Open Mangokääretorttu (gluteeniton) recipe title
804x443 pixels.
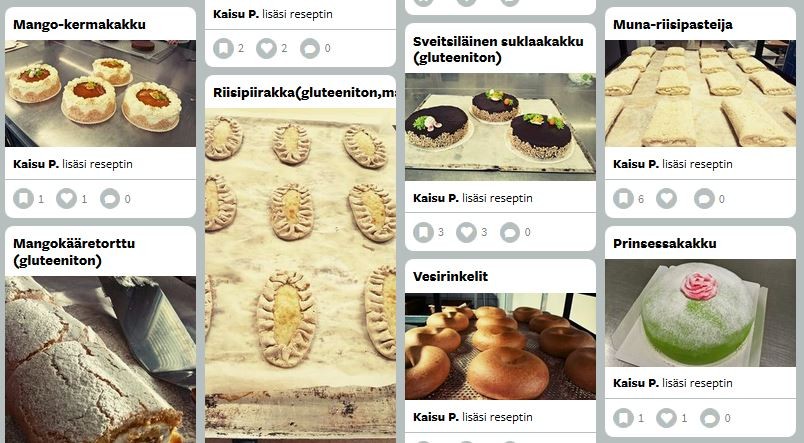(x=74, y=252)
